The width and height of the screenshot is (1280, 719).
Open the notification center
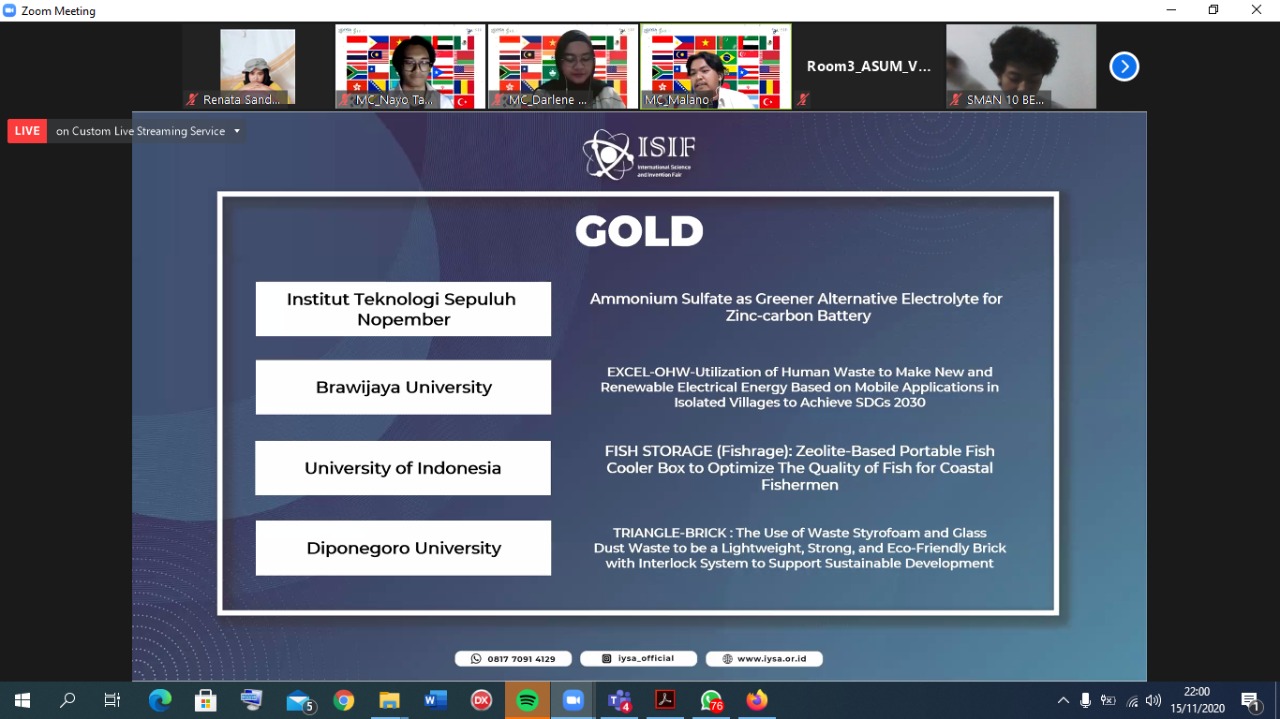1250,700
